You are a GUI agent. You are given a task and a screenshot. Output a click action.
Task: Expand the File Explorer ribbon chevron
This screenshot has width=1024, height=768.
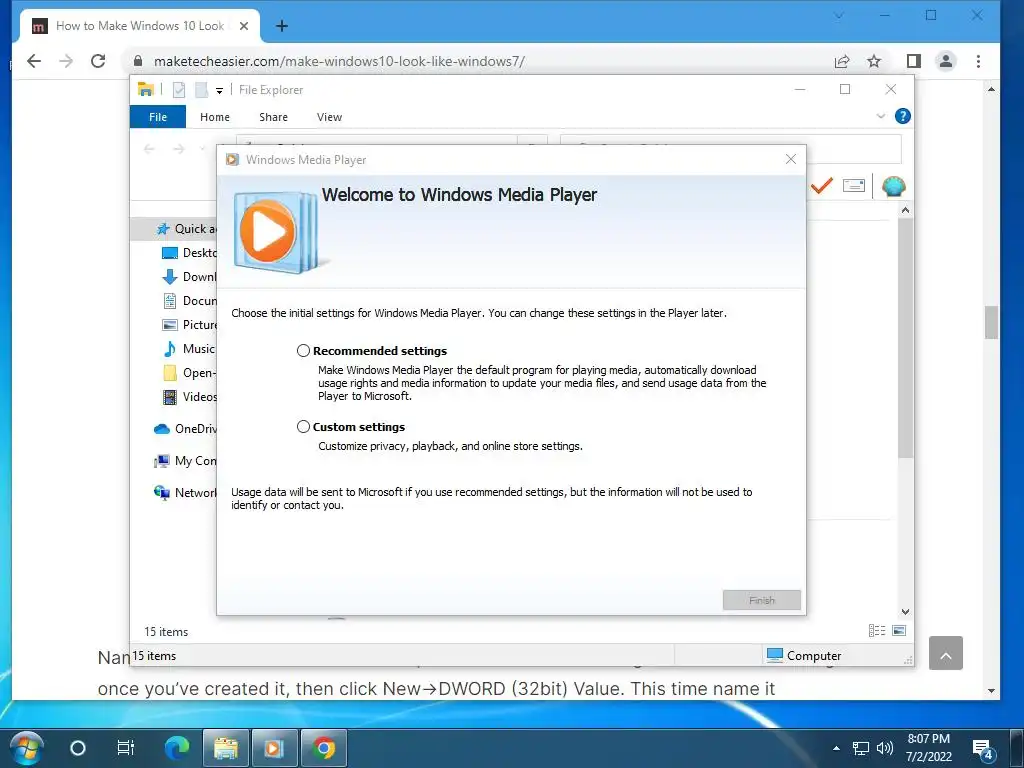880,116
